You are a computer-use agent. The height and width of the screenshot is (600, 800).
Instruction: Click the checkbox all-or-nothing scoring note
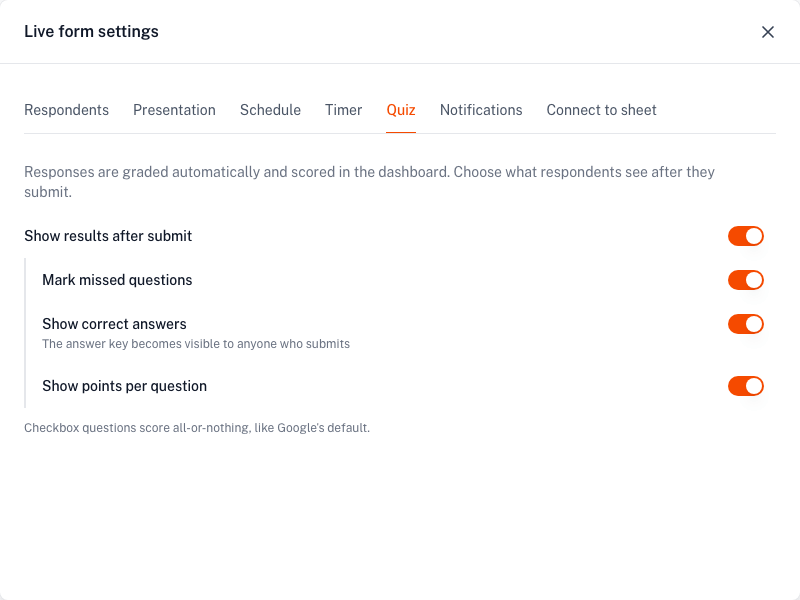(197, 428)
